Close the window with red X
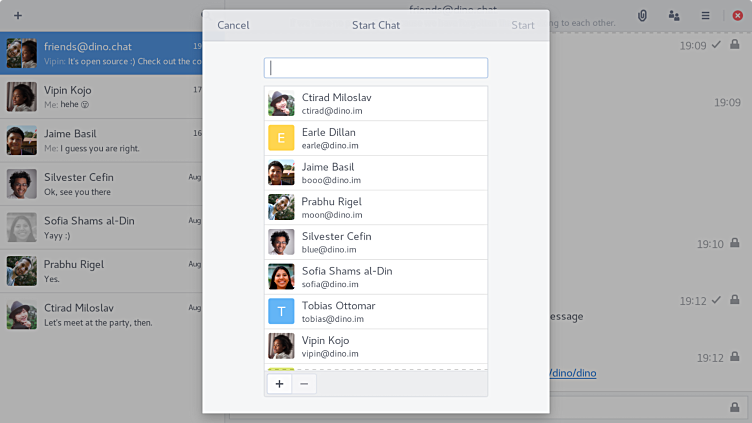752x423 pixels. click(737, 16)
